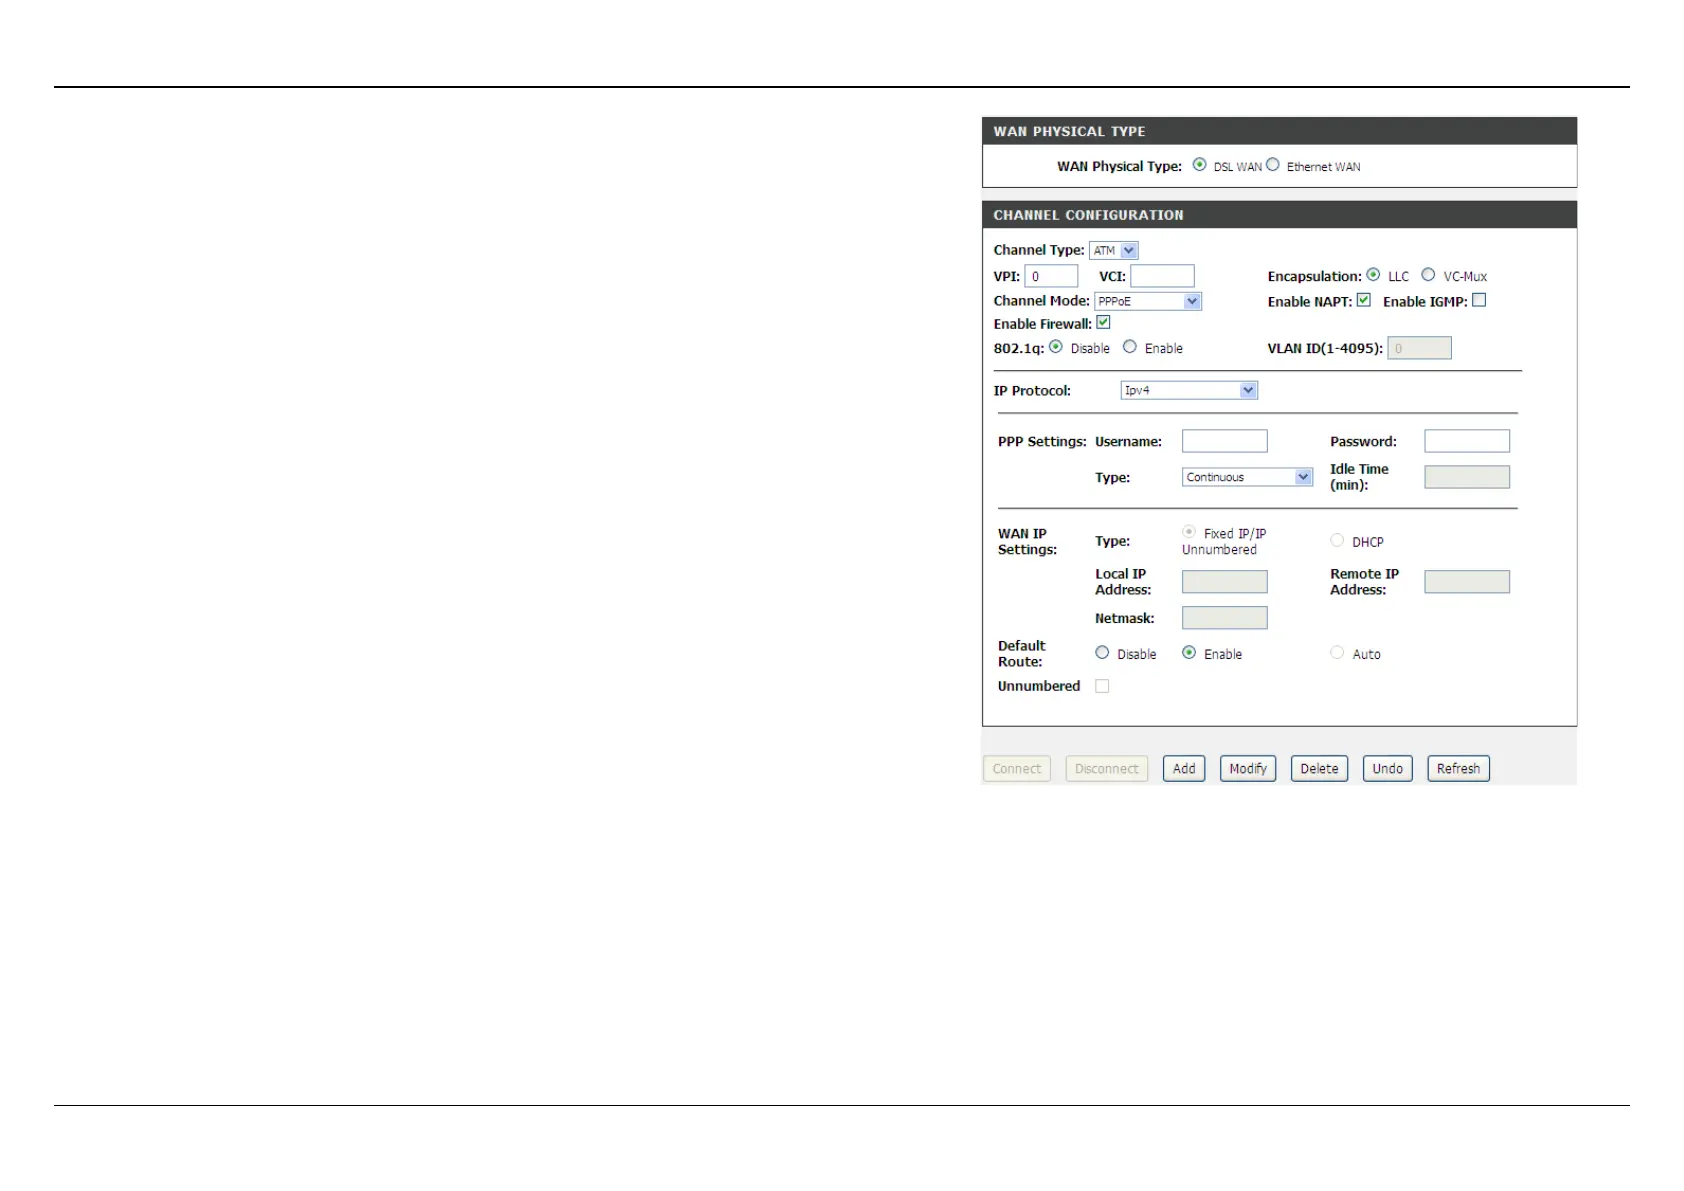
Task: Open the IP Protocol dropdown
Action: click(x=1189, y=391)
